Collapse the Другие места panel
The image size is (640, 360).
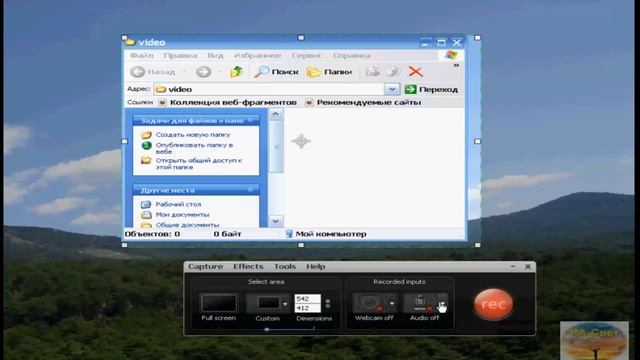(250, 189)
